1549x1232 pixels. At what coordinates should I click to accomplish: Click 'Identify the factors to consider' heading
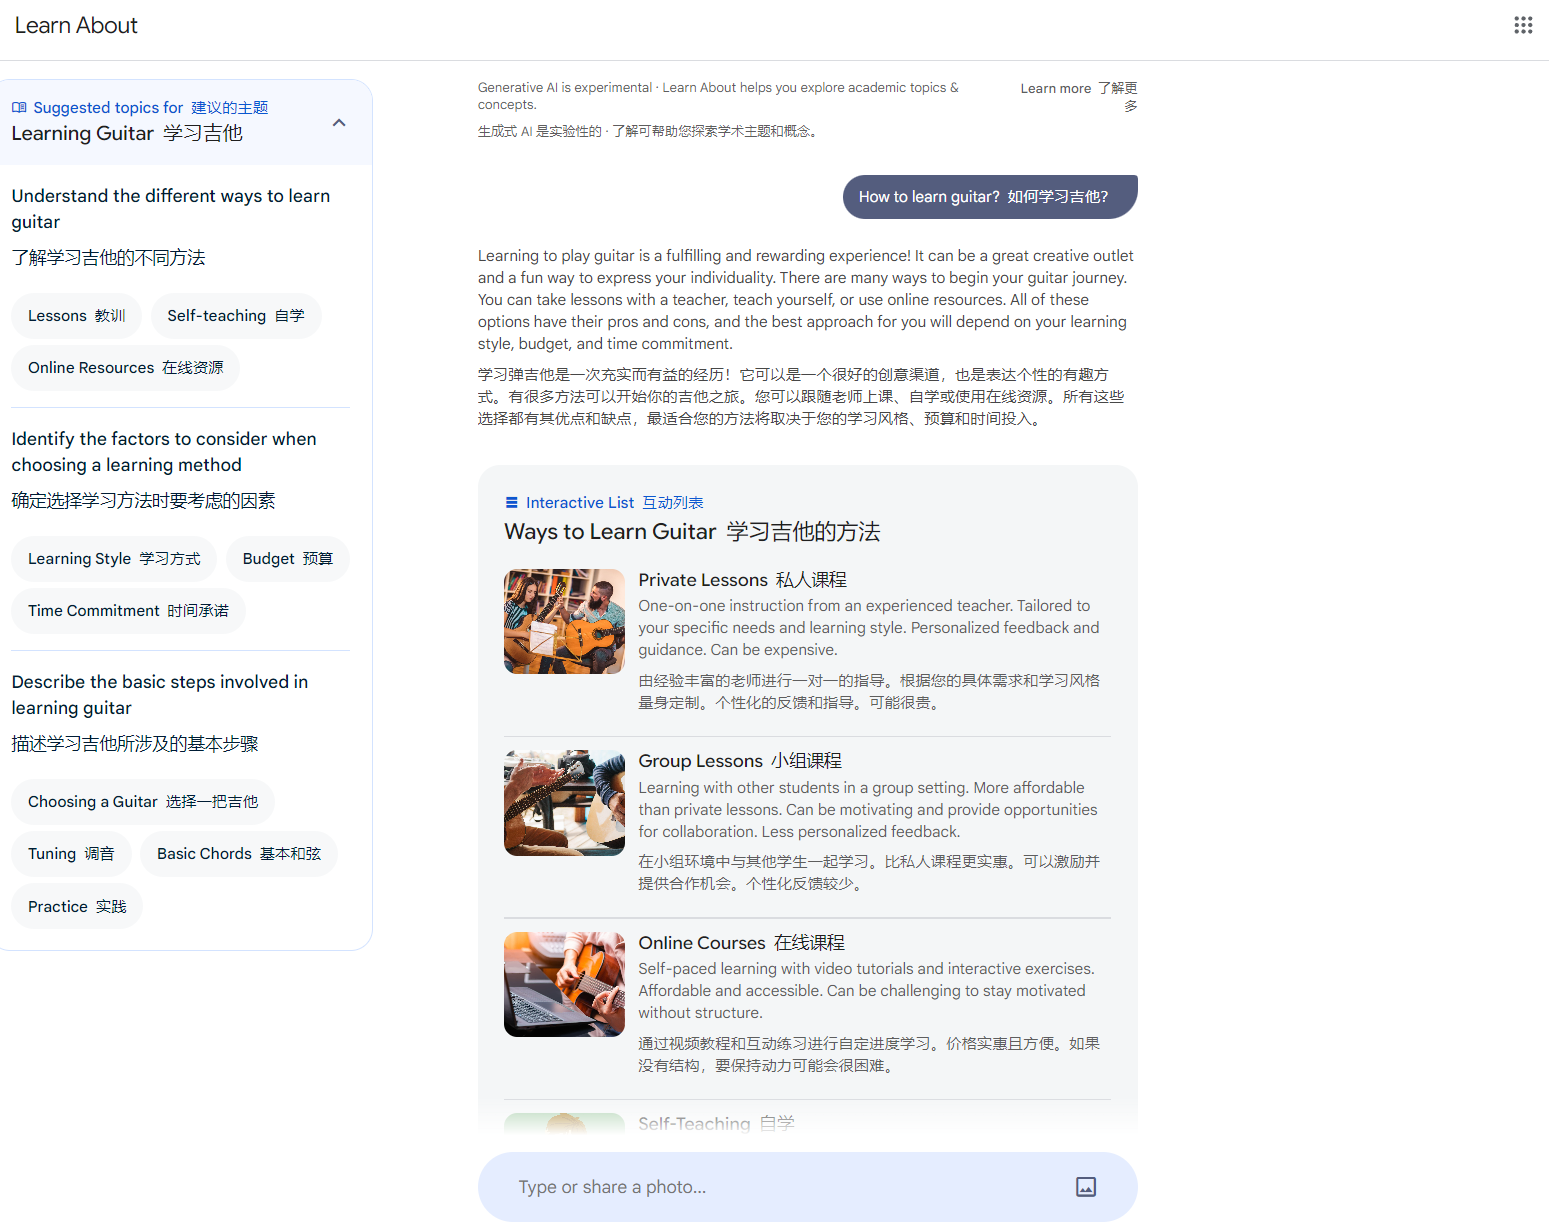tap(164, 452)
